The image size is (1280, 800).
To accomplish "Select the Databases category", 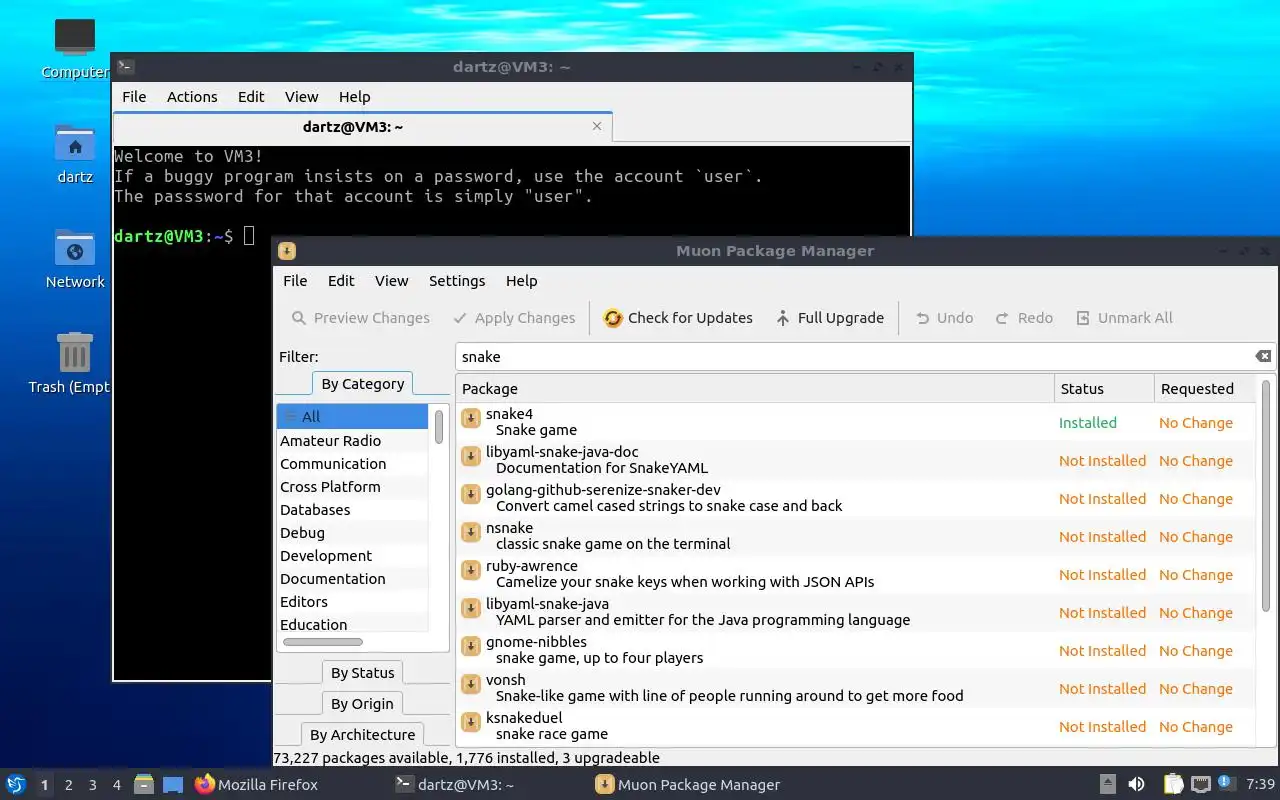I will (352, 510).
